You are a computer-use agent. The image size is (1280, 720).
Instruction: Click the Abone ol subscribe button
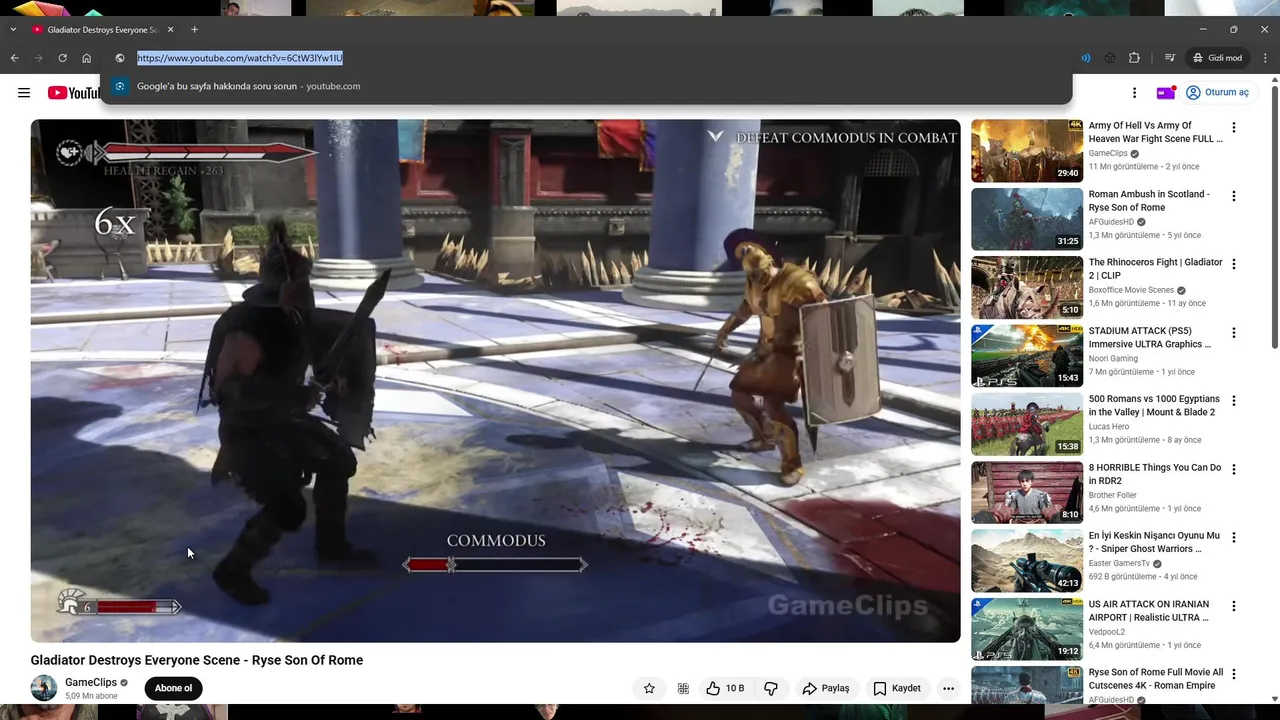tap(173, 688)
